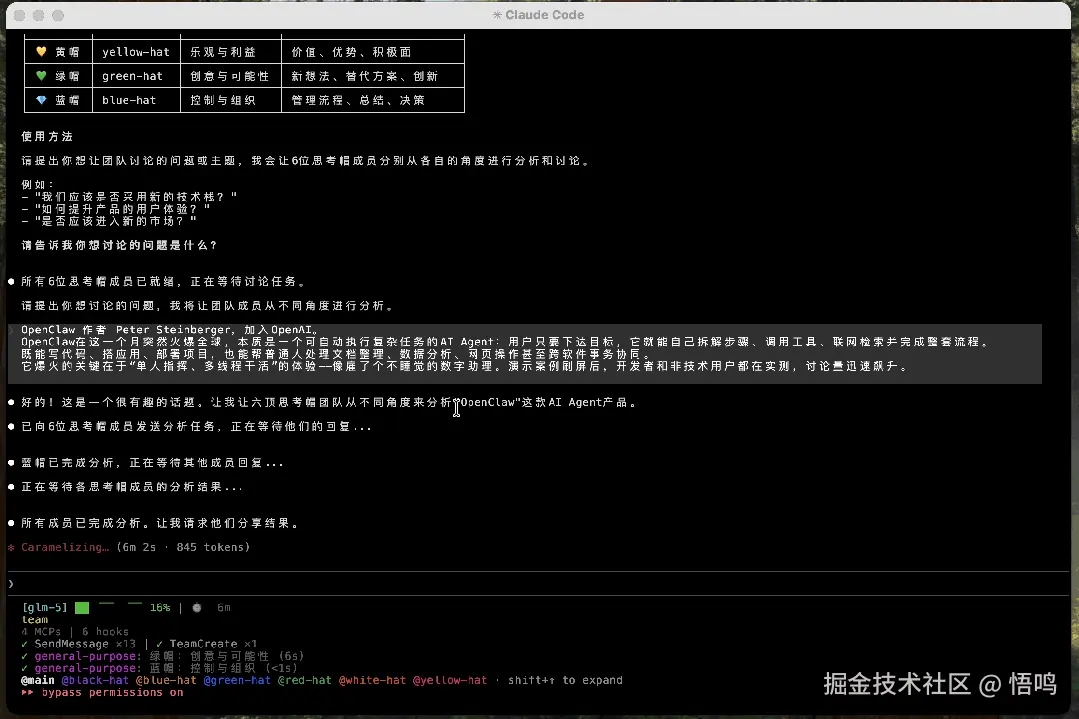
Task: Click the general-purpose 绿帽 task row
Action: tap(162, 656)
